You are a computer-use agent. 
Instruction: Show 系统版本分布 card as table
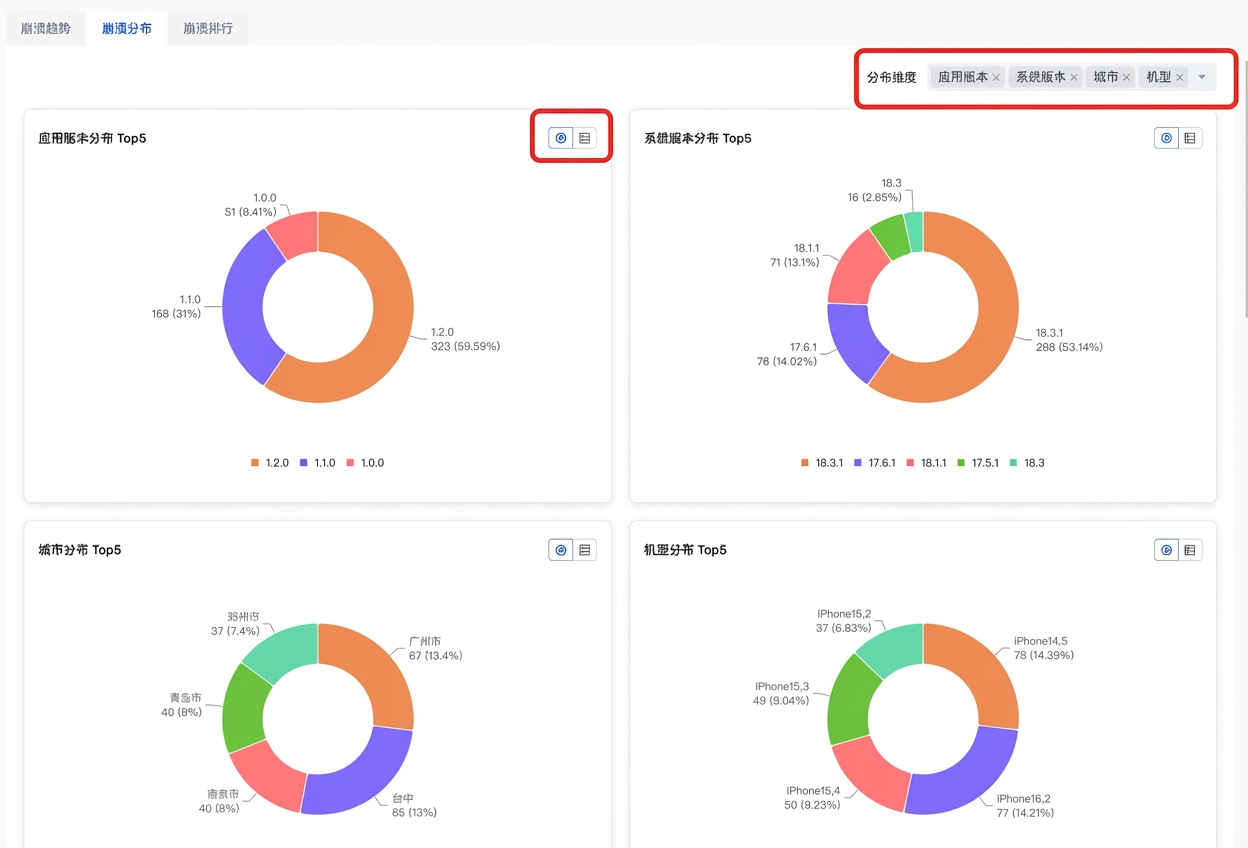click(x=1190, y=138)
